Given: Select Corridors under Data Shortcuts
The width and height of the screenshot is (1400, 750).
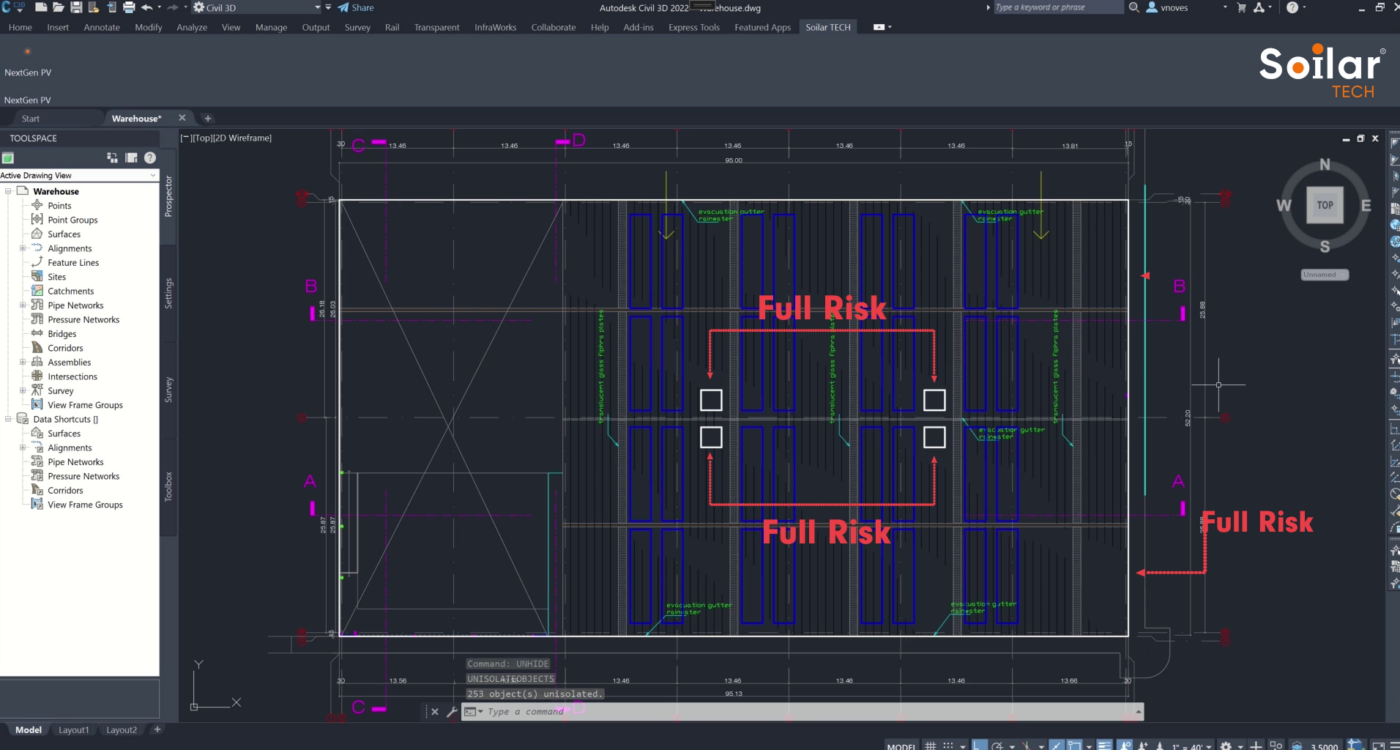Looking at the screenshot, I should point(65,491).
